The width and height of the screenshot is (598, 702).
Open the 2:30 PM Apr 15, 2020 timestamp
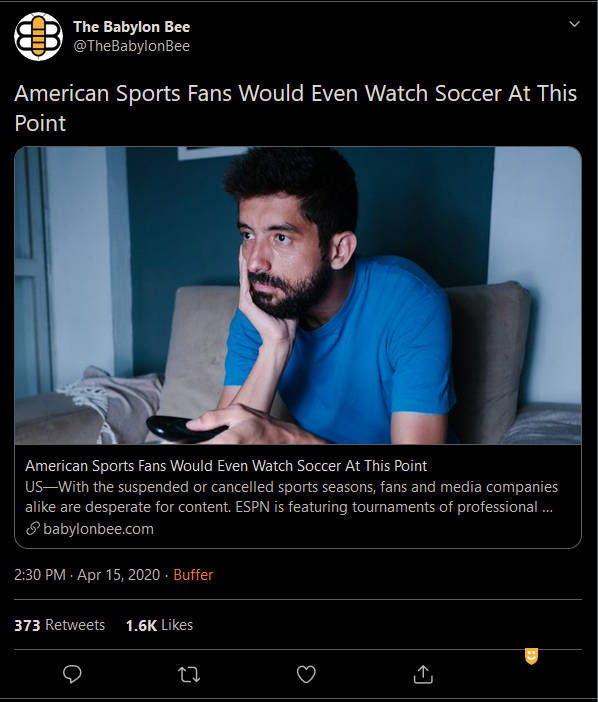point(87,574)
